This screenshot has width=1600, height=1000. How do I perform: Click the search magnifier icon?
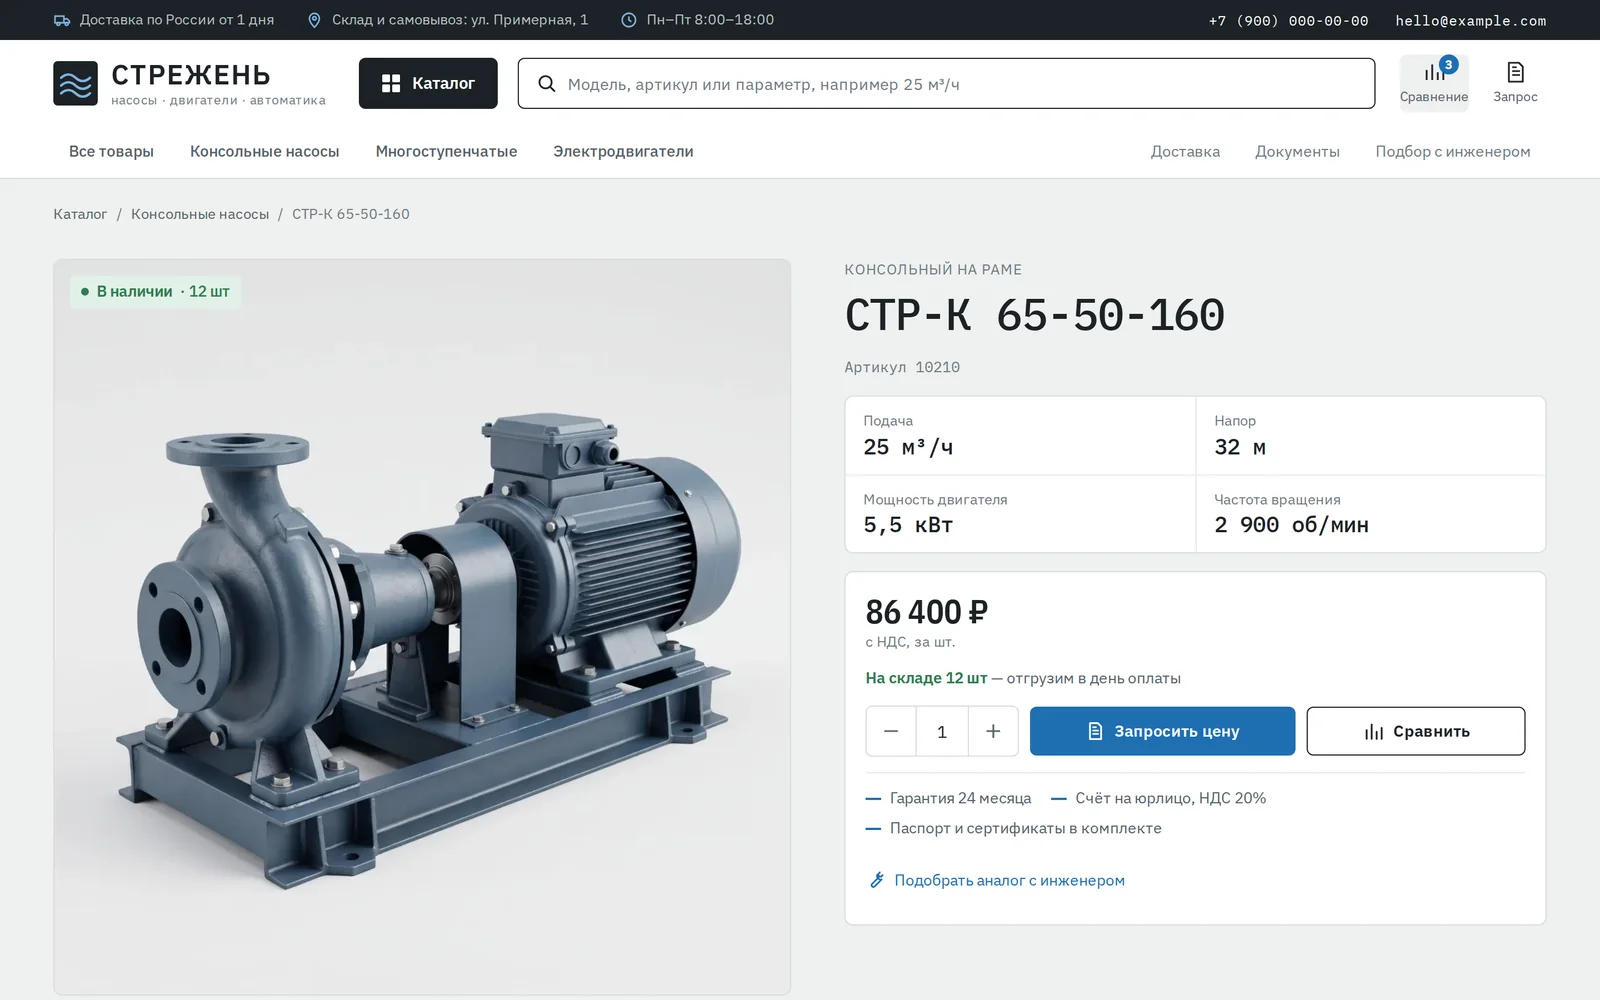[547, 84]
